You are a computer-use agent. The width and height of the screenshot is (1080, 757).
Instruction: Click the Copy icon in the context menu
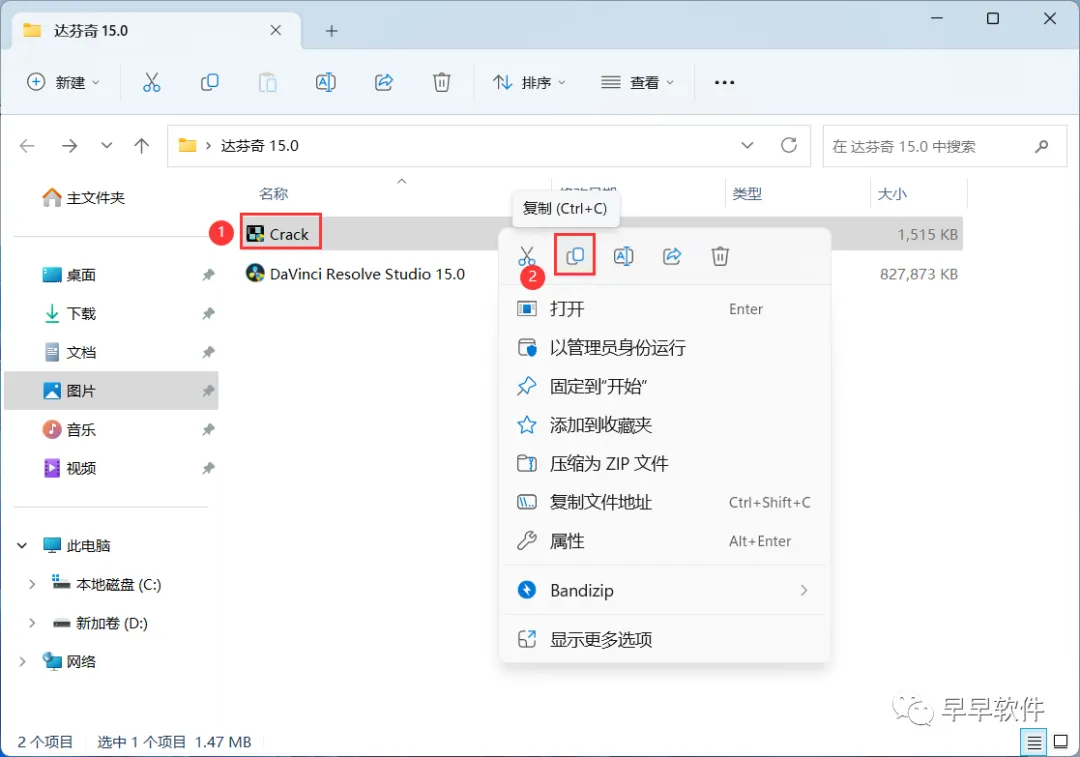pyautogui.click(x=574, y=256)
